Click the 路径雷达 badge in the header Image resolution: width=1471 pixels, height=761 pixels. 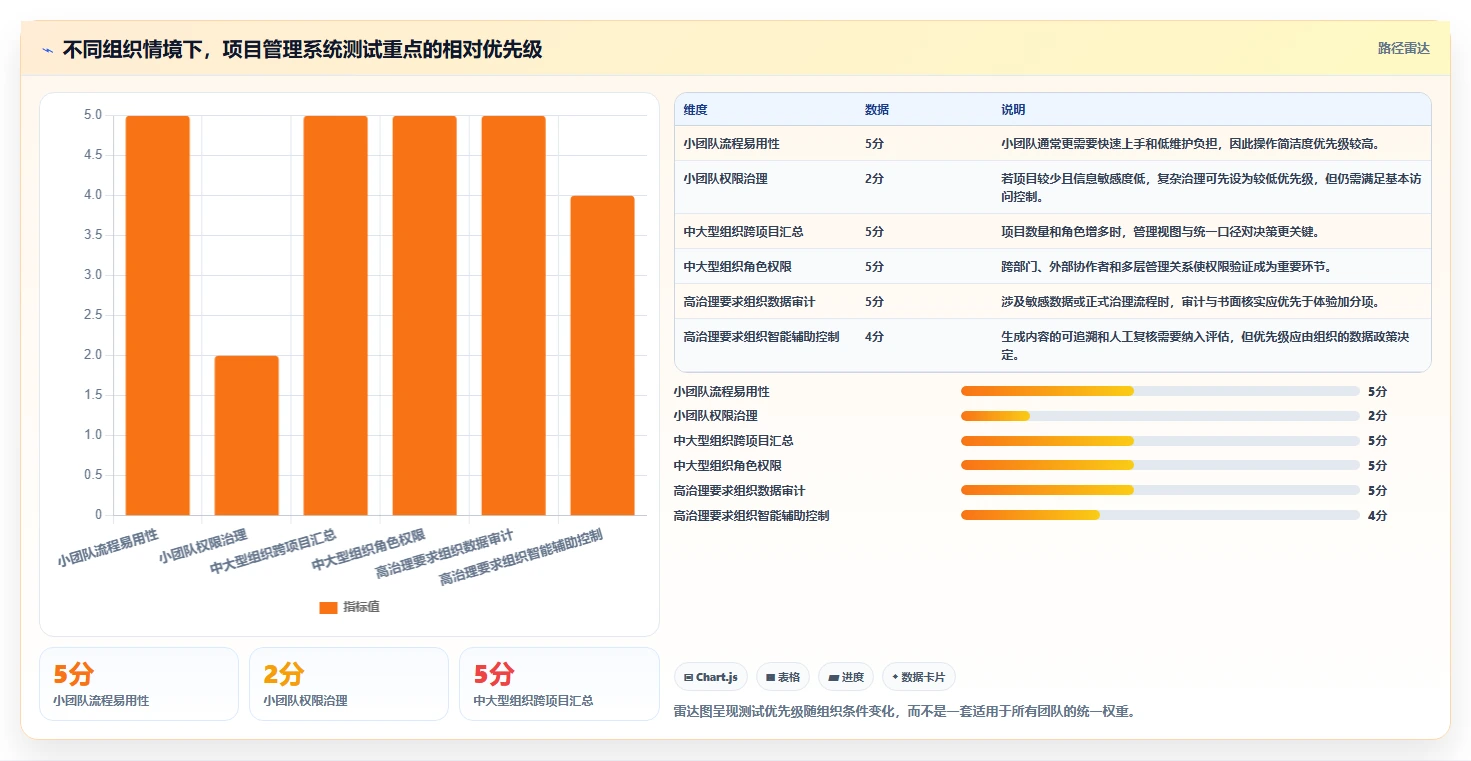click(1404, 48)
